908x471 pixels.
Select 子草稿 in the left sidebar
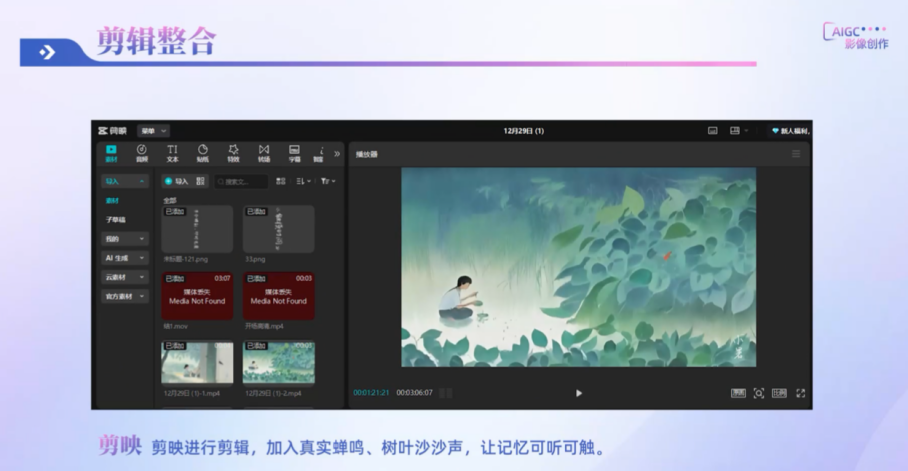tap(115, 220)
